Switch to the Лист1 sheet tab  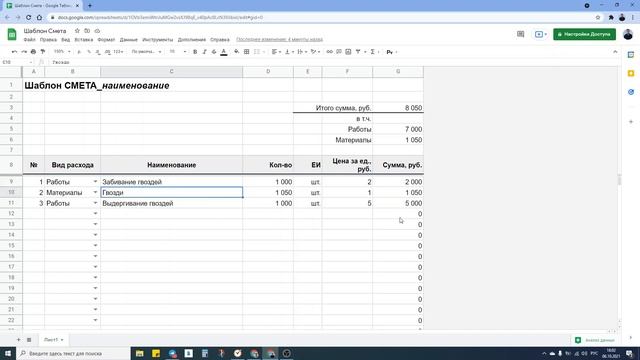pyautogui.click(x=53, y=340)
